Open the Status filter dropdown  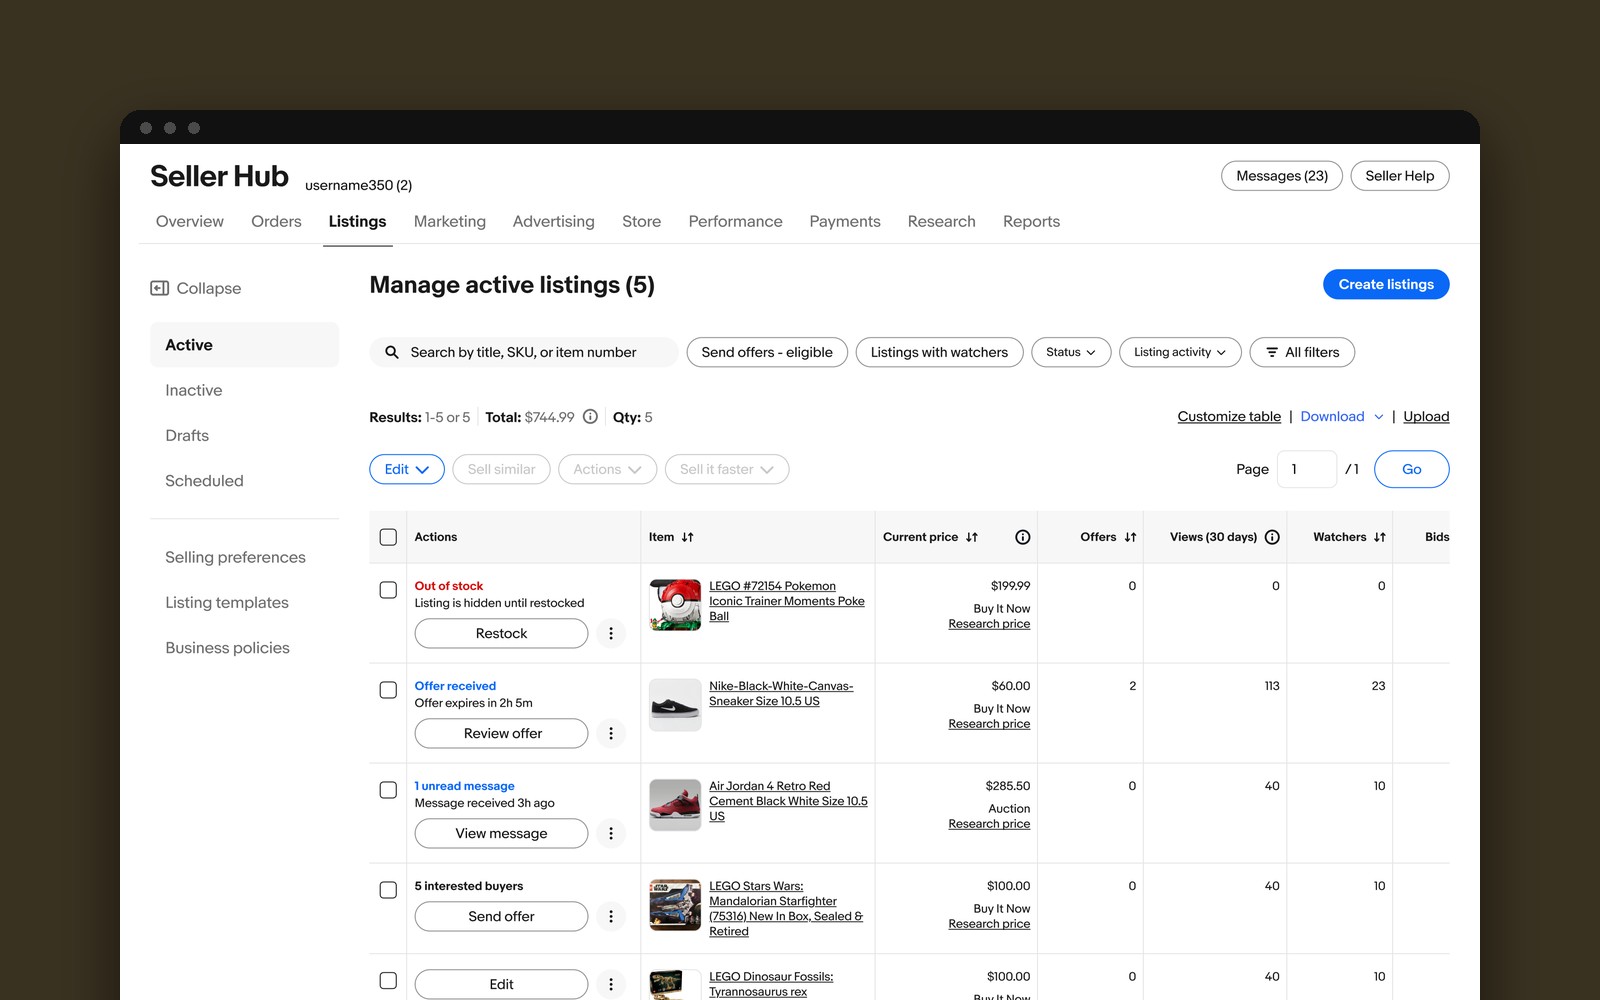point(1071,352)
